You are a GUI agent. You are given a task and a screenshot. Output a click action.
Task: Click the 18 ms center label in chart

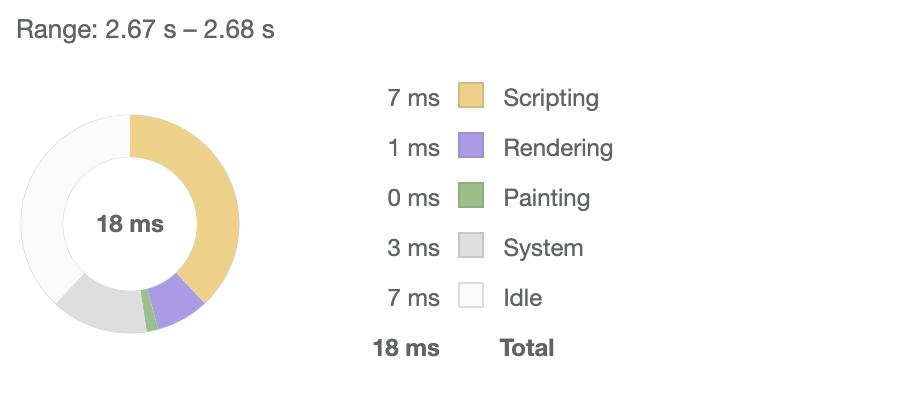point(130,224)
